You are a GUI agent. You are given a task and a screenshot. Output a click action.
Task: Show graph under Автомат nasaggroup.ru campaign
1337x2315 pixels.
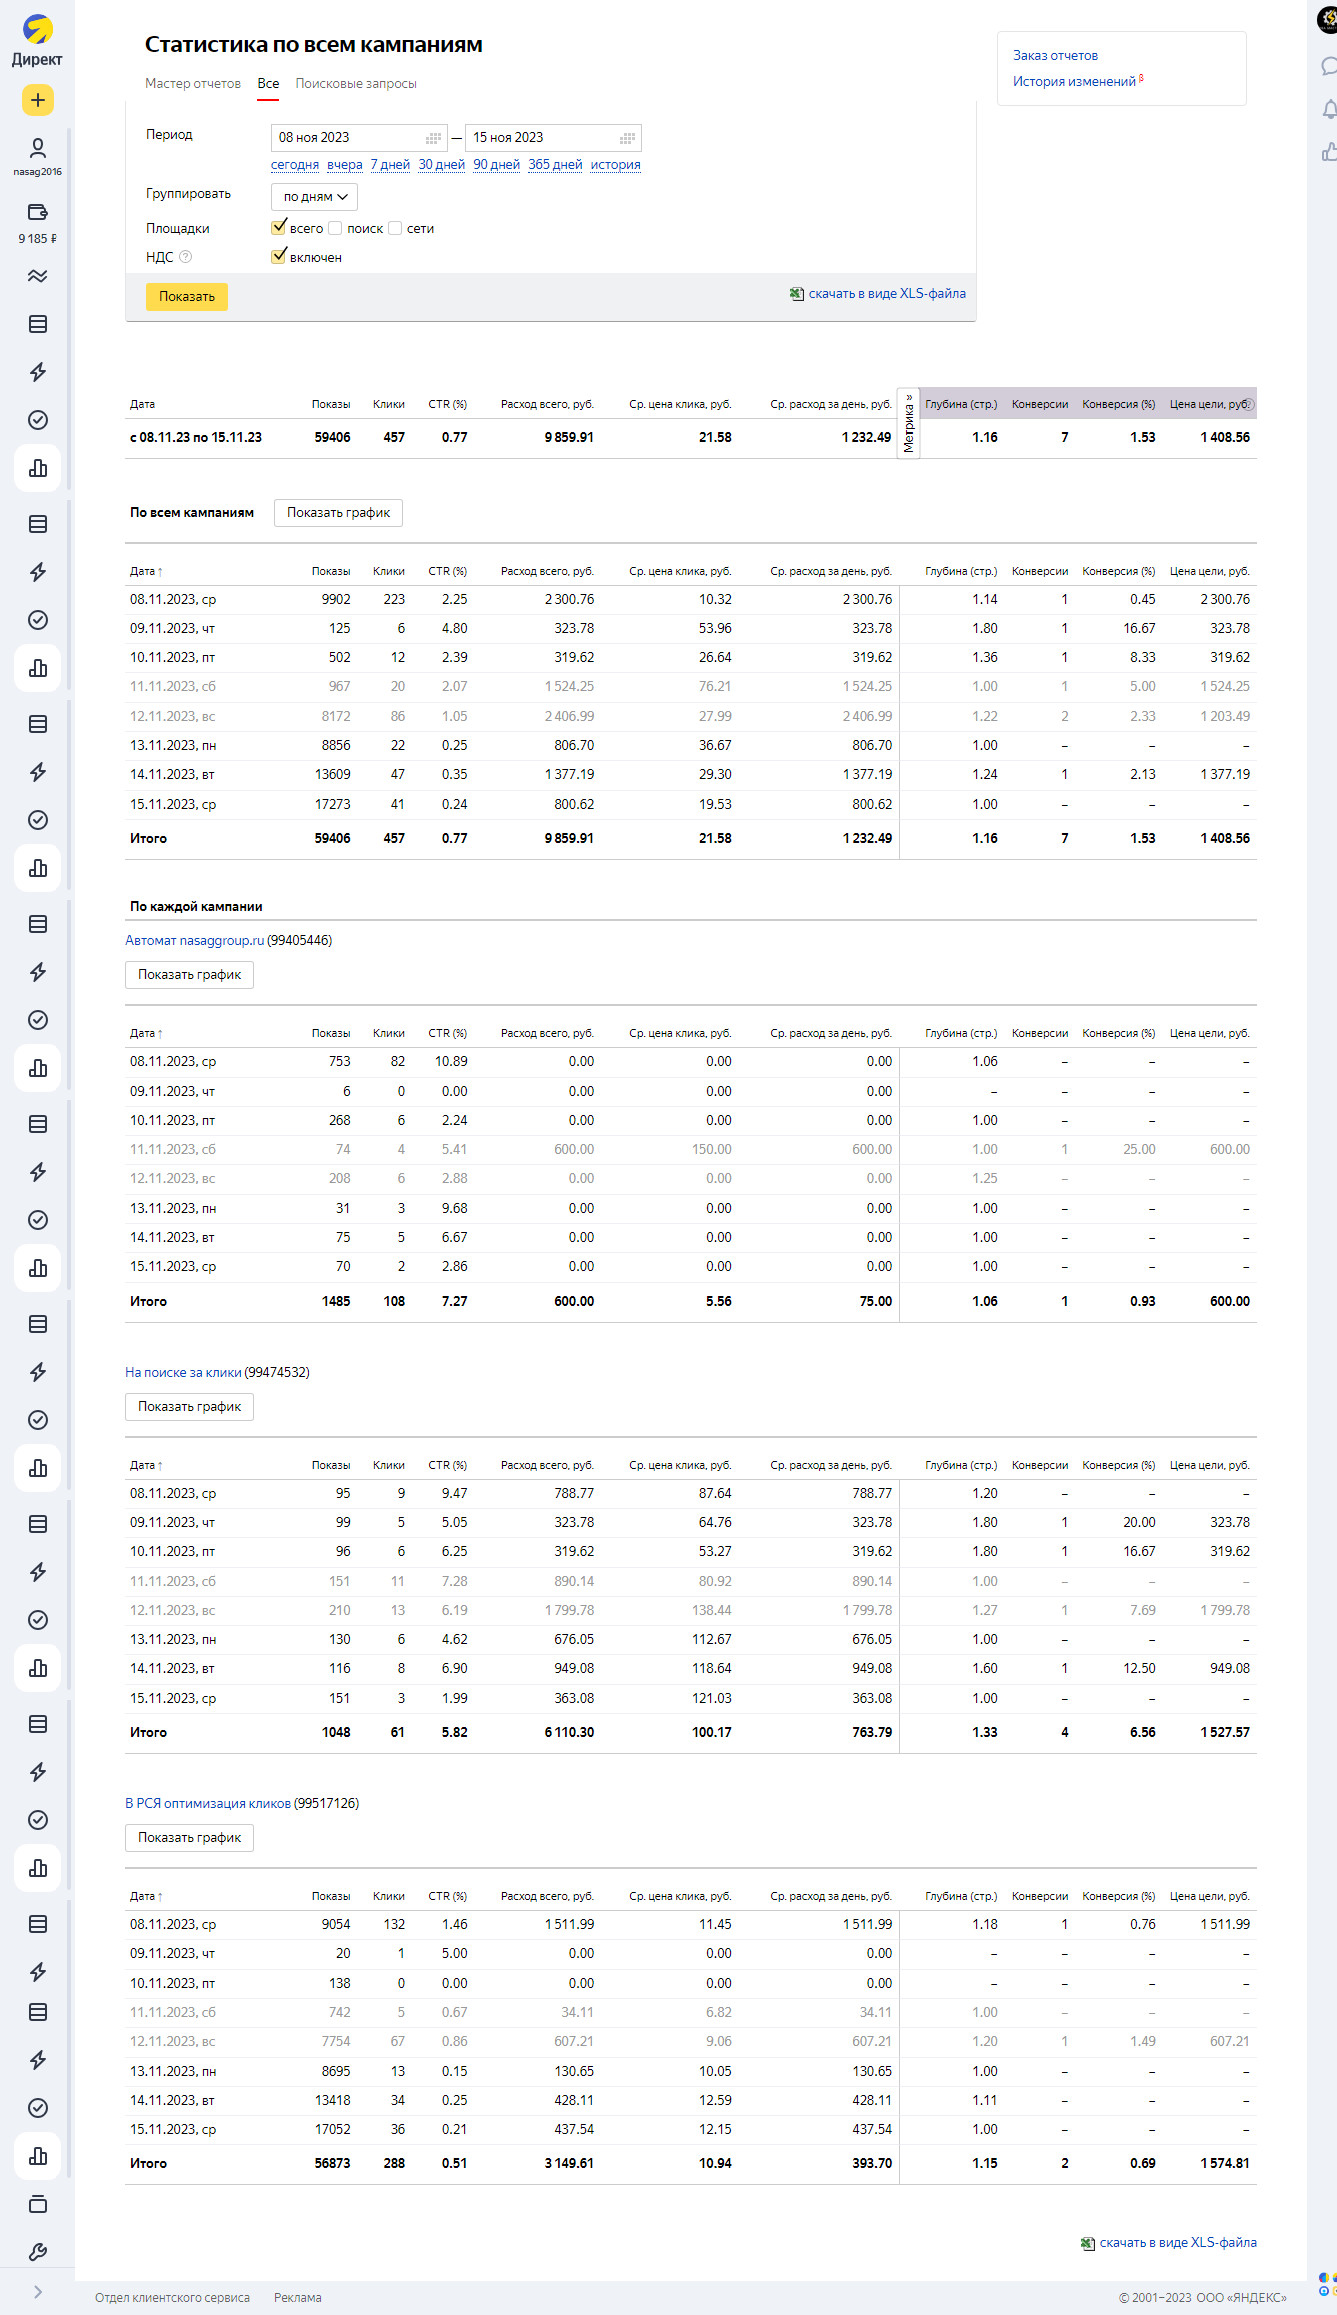point(189,975)
